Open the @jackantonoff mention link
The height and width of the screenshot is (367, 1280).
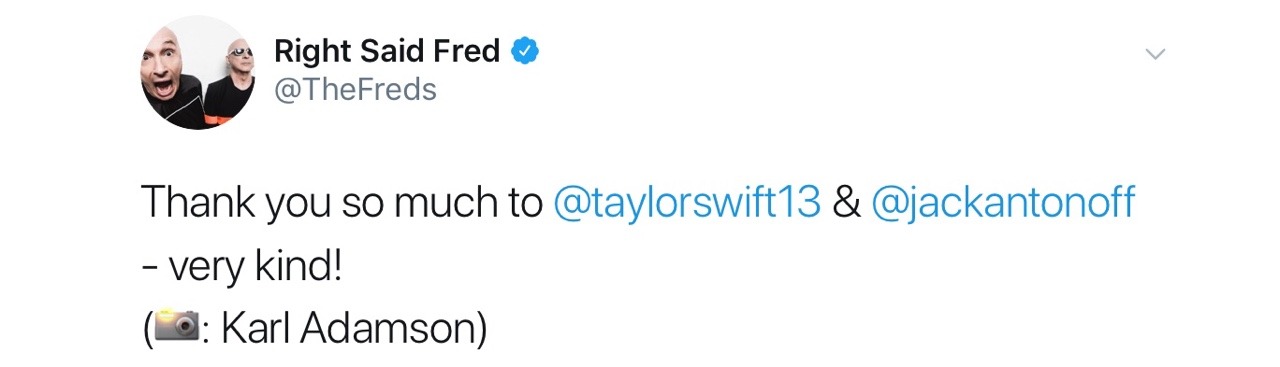point(1003,203)
